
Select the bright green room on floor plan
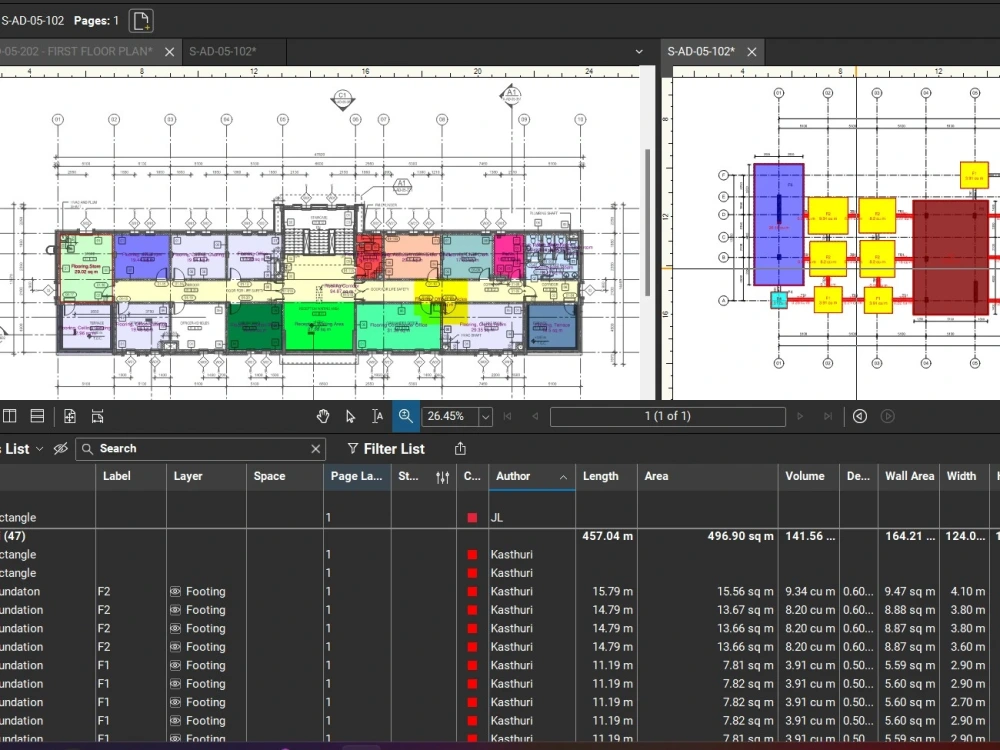point(319,326)
